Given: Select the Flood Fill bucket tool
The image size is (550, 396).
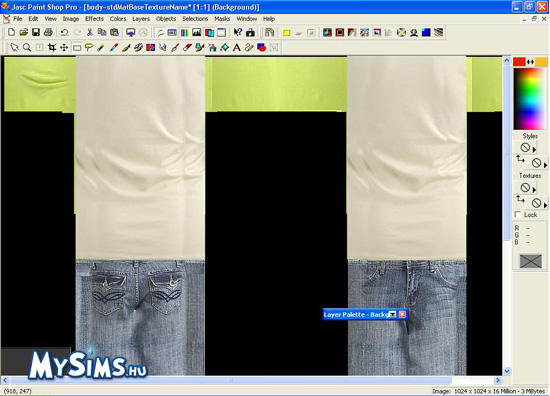Looking at the screenshot, I should pyautogui.click(x=224, y=47).
